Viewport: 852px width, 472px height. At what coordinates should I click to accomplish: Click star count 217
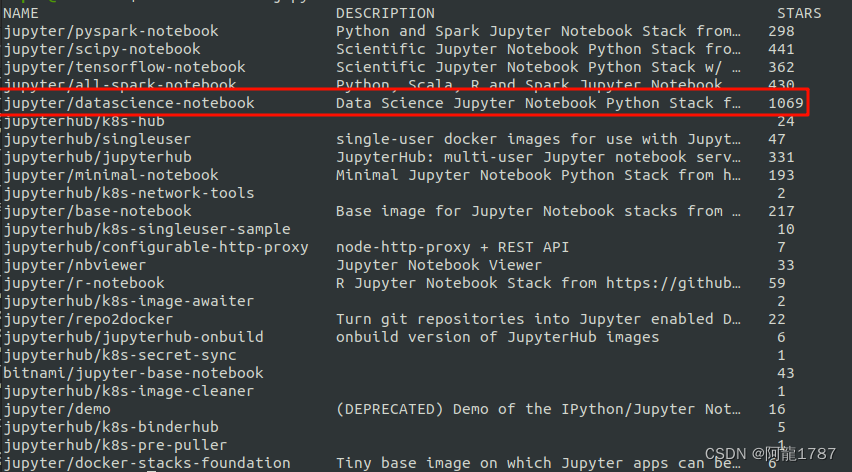781,211
